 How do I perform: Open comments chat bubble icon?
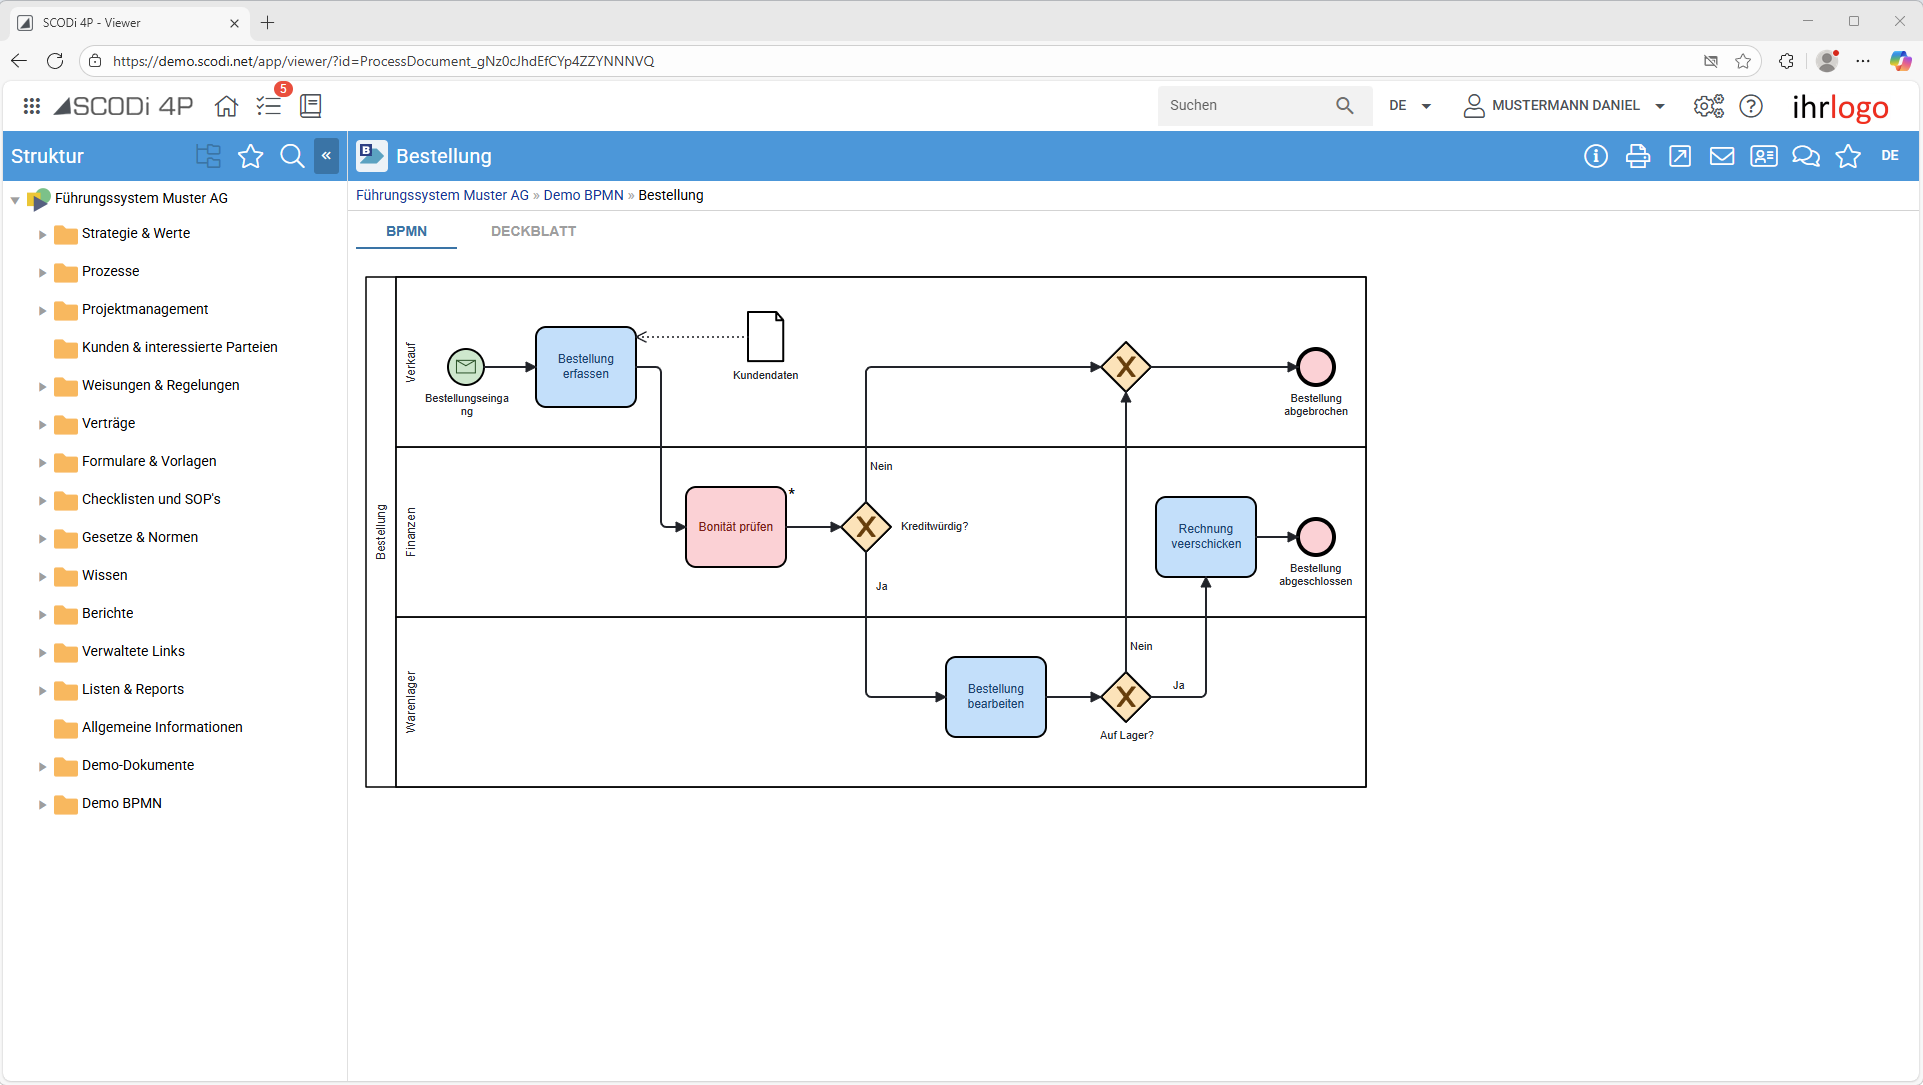(1805, 156)
